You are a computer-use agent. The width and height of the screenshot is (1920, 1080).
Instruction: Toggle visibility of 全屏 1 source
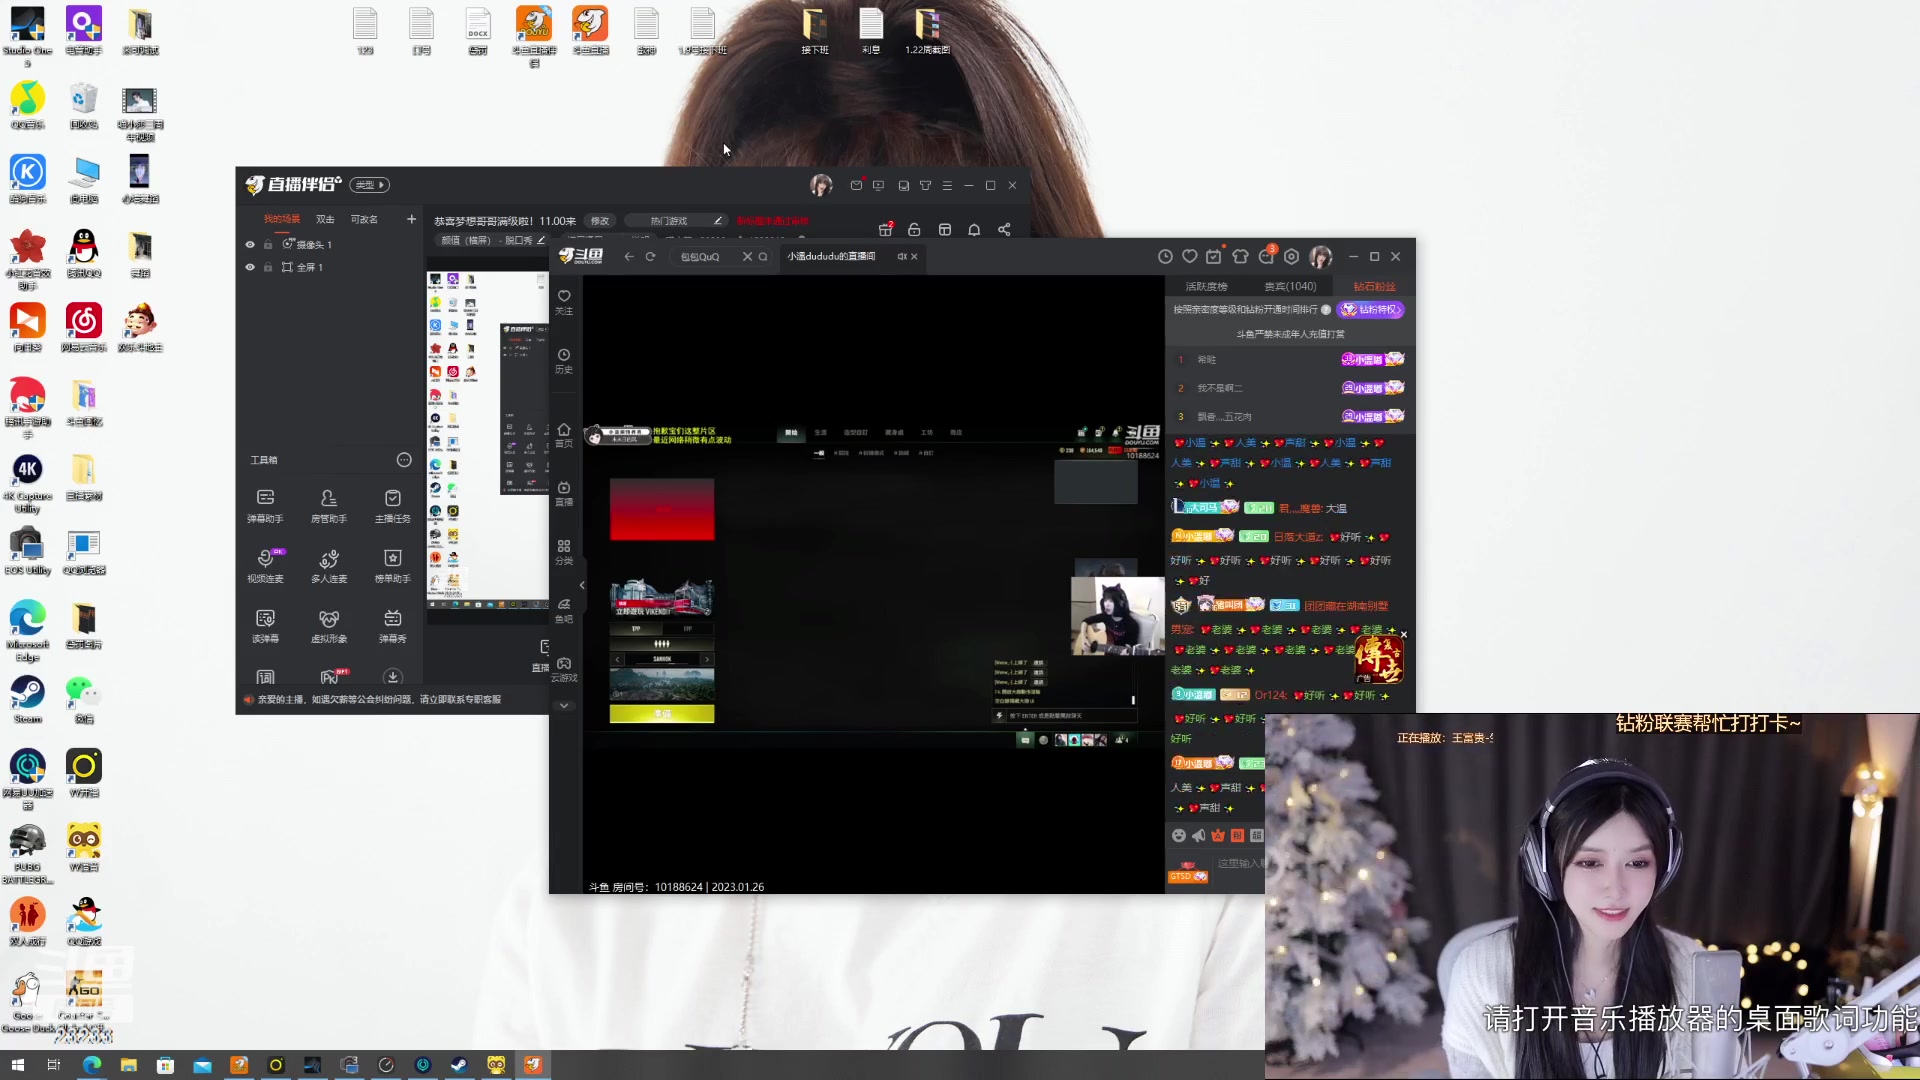(x=250, y=267)
